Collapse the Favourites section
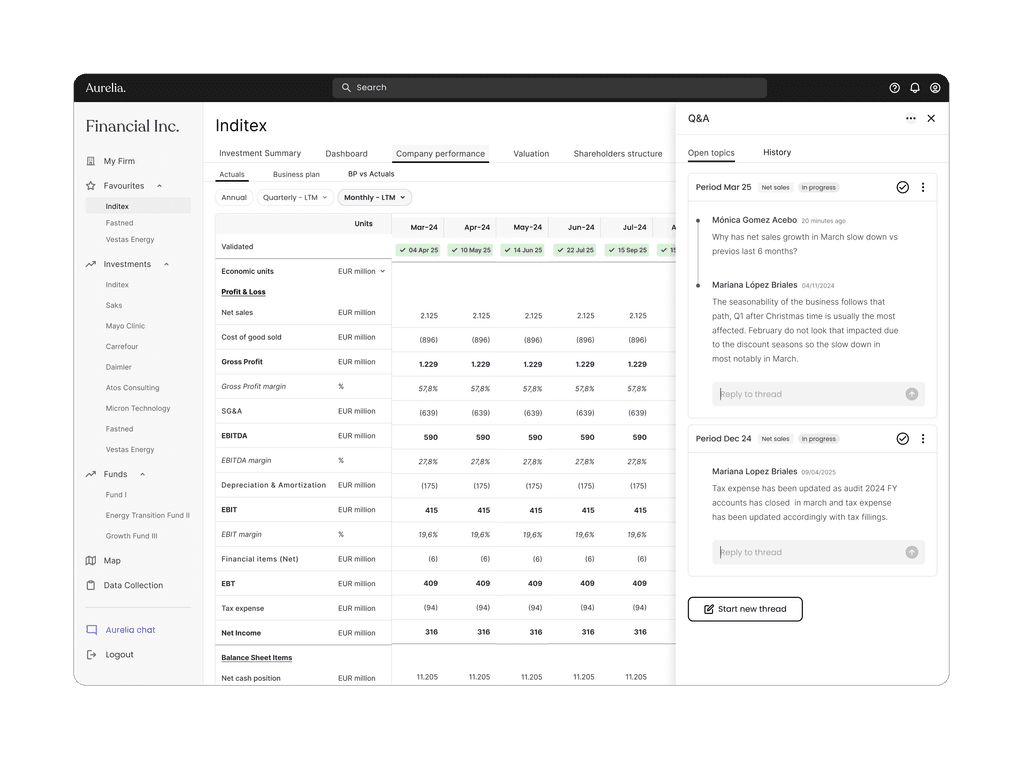 point(159,186)
